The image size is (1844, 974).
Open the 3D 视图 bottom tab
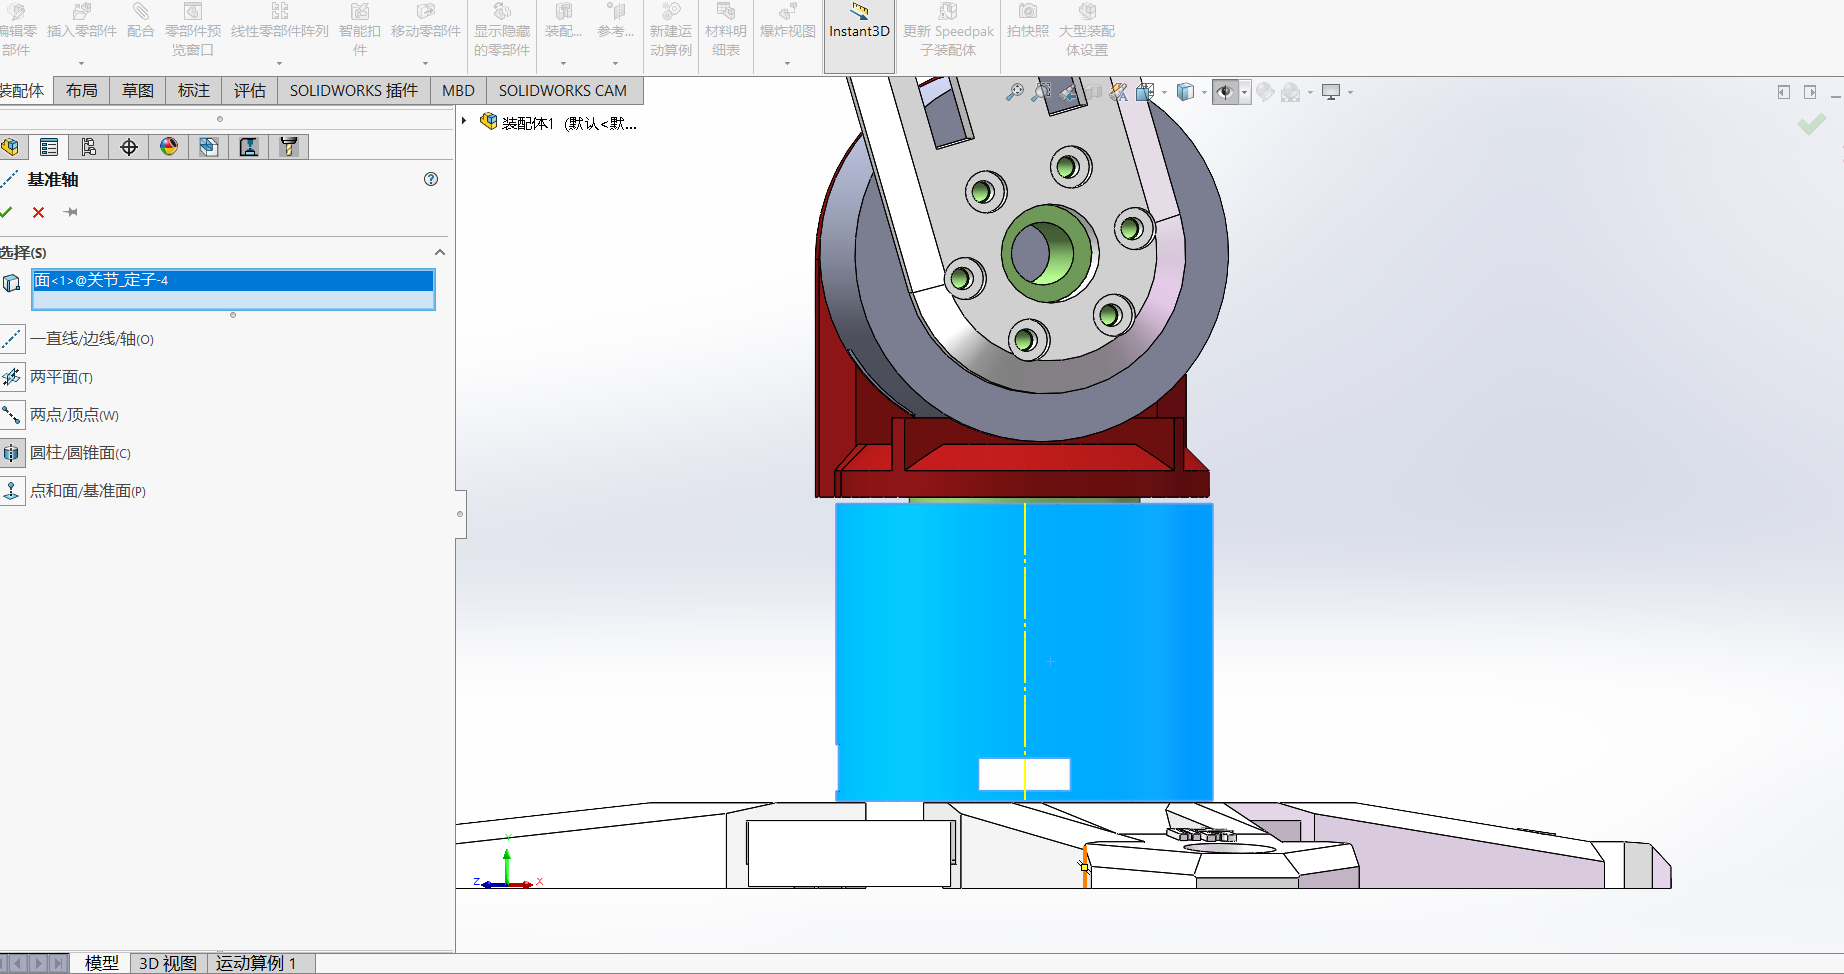tap(168, 963)
